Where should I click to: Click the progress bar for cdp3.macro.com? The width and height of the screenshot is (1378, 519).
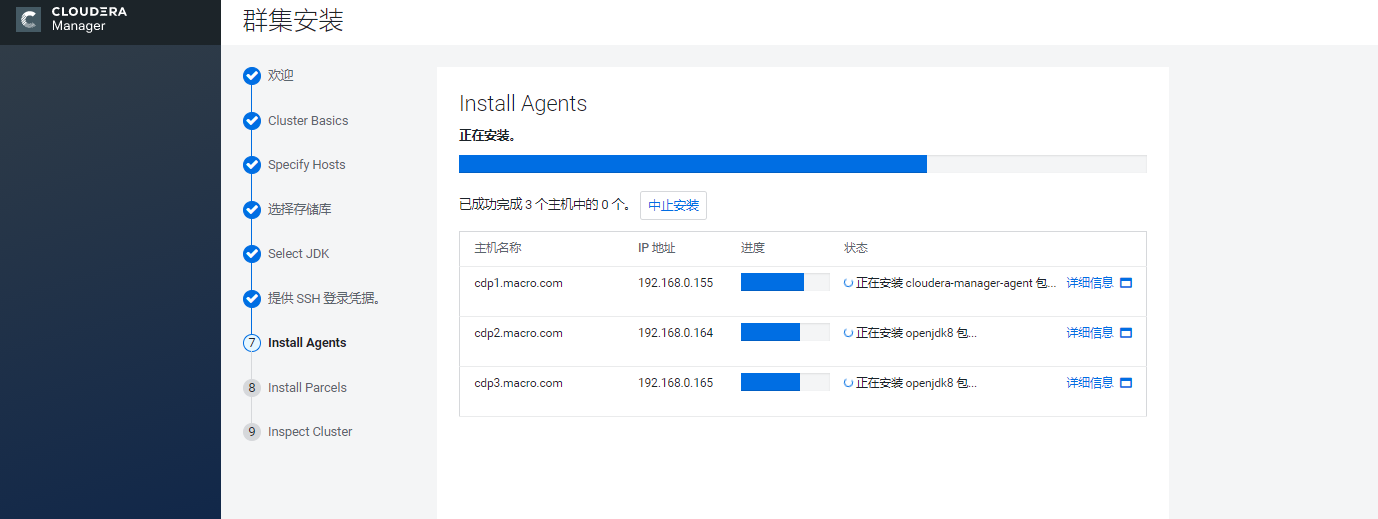point(785,382)
